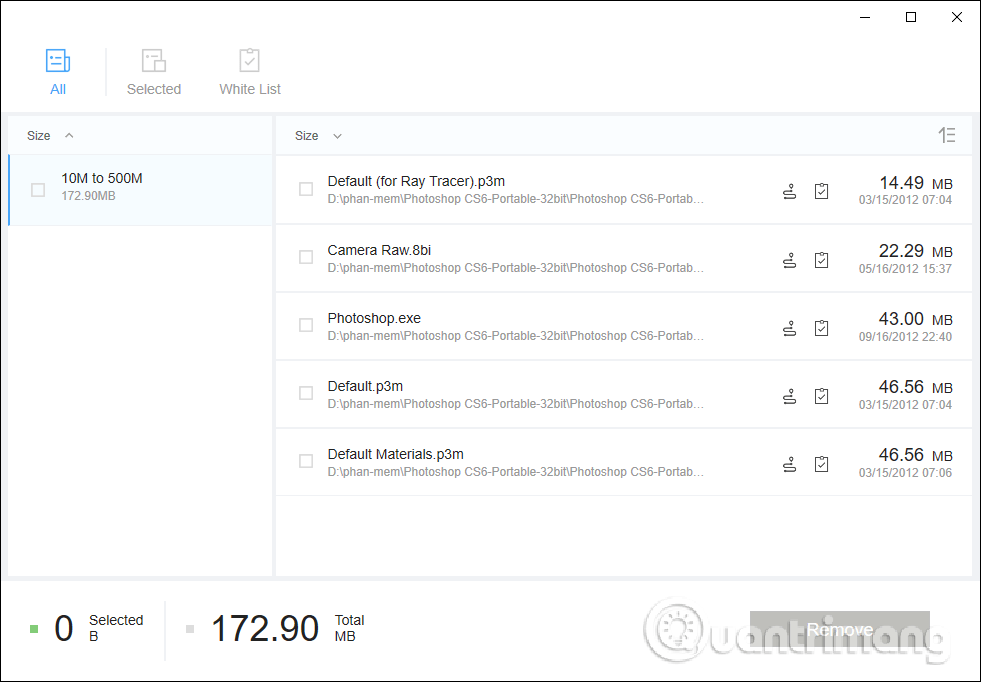The image size is (981, 682).
Task: Enable the Camera Raw.8bi checkbox
Action: (x=306, y=258)
